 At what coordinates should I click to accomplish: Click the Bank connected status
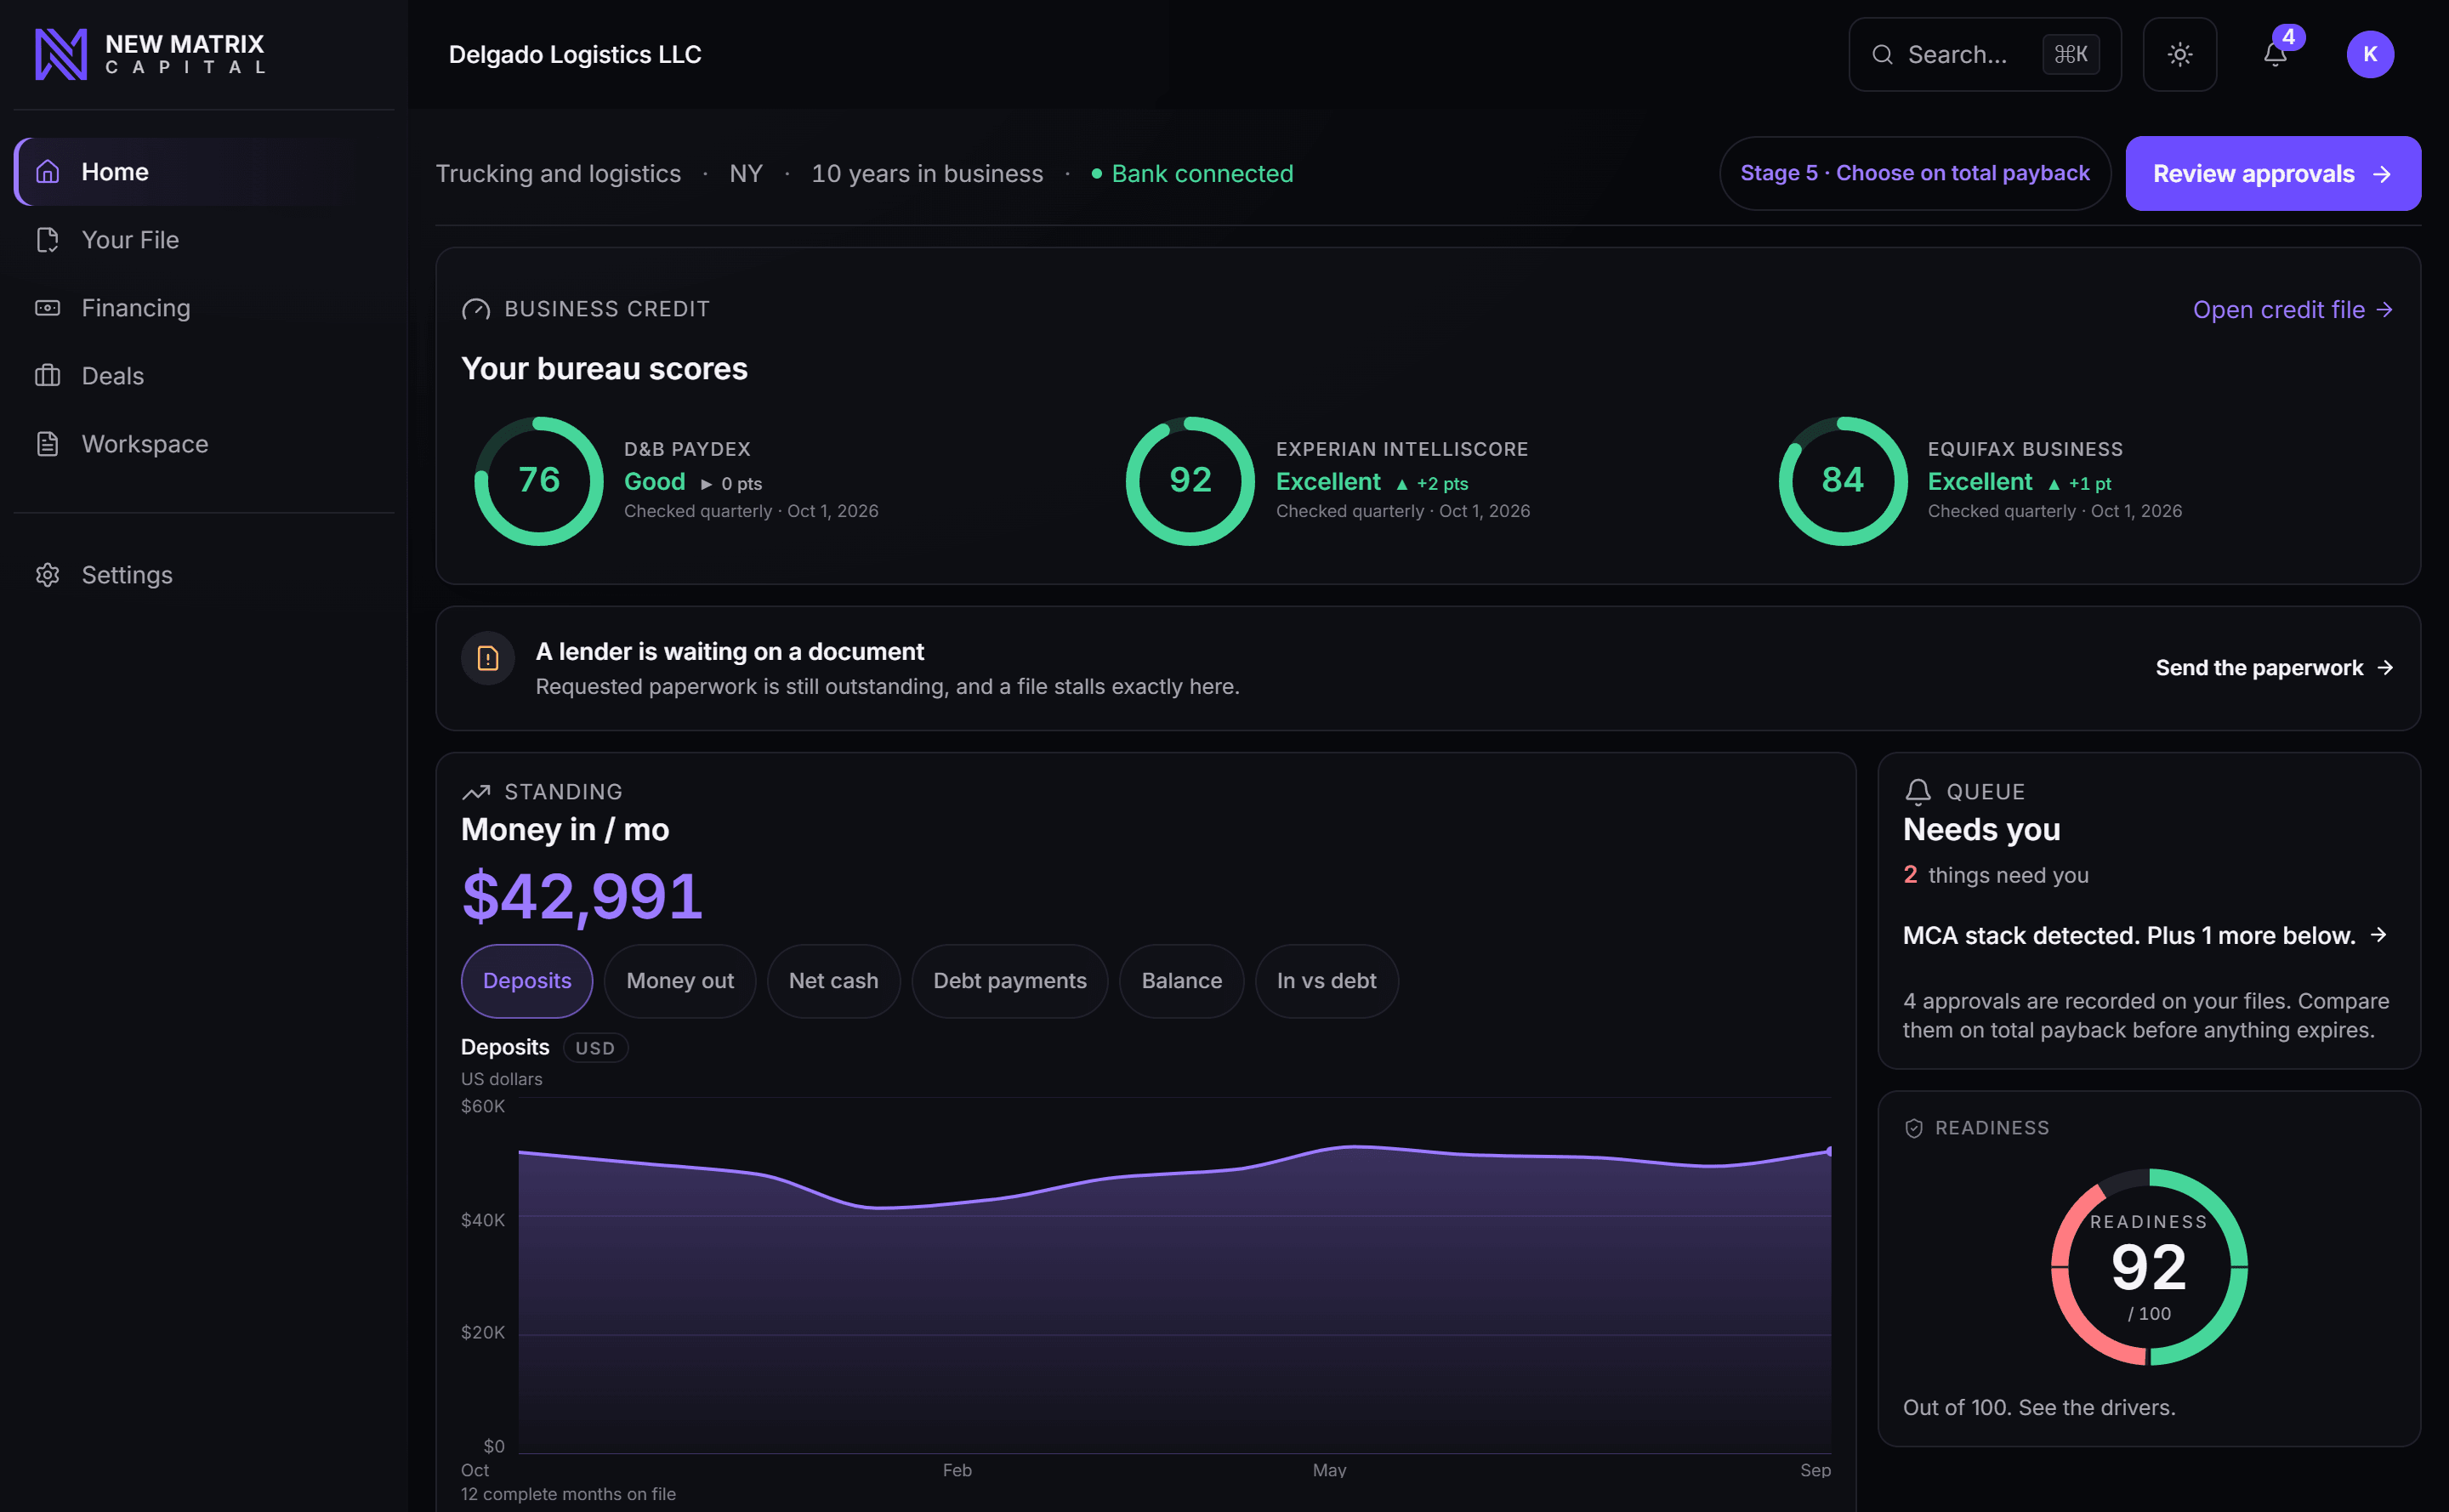[1191, 174]
